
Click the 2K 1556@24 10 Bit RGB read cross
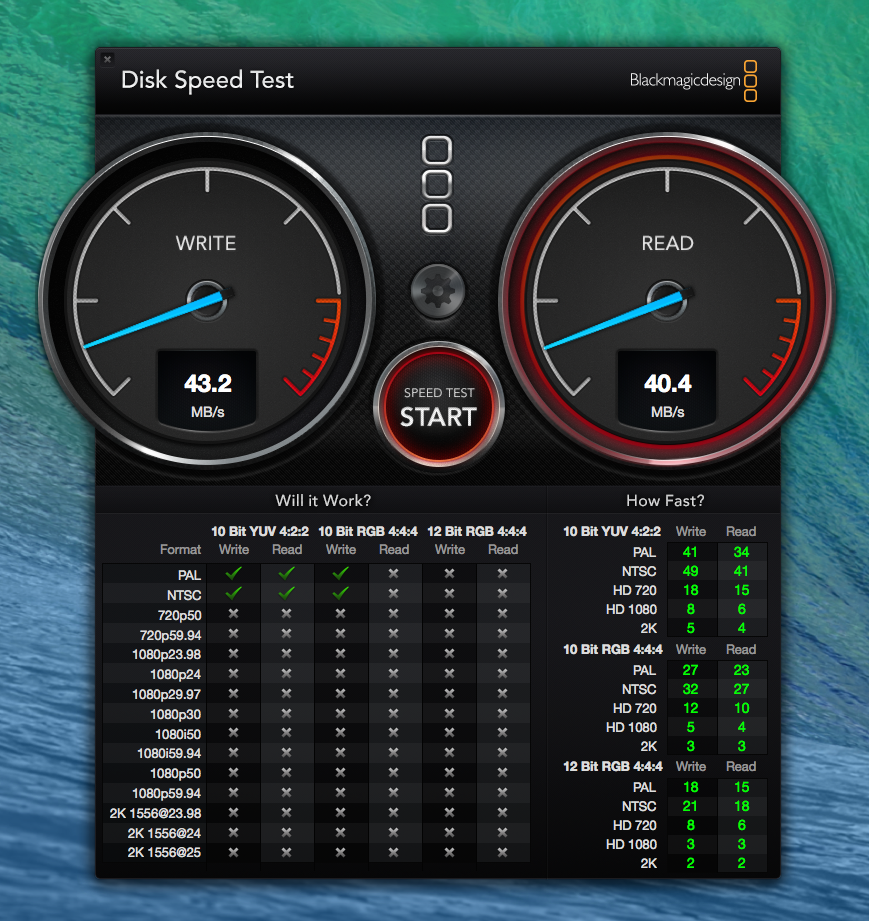tap(394, 832)
